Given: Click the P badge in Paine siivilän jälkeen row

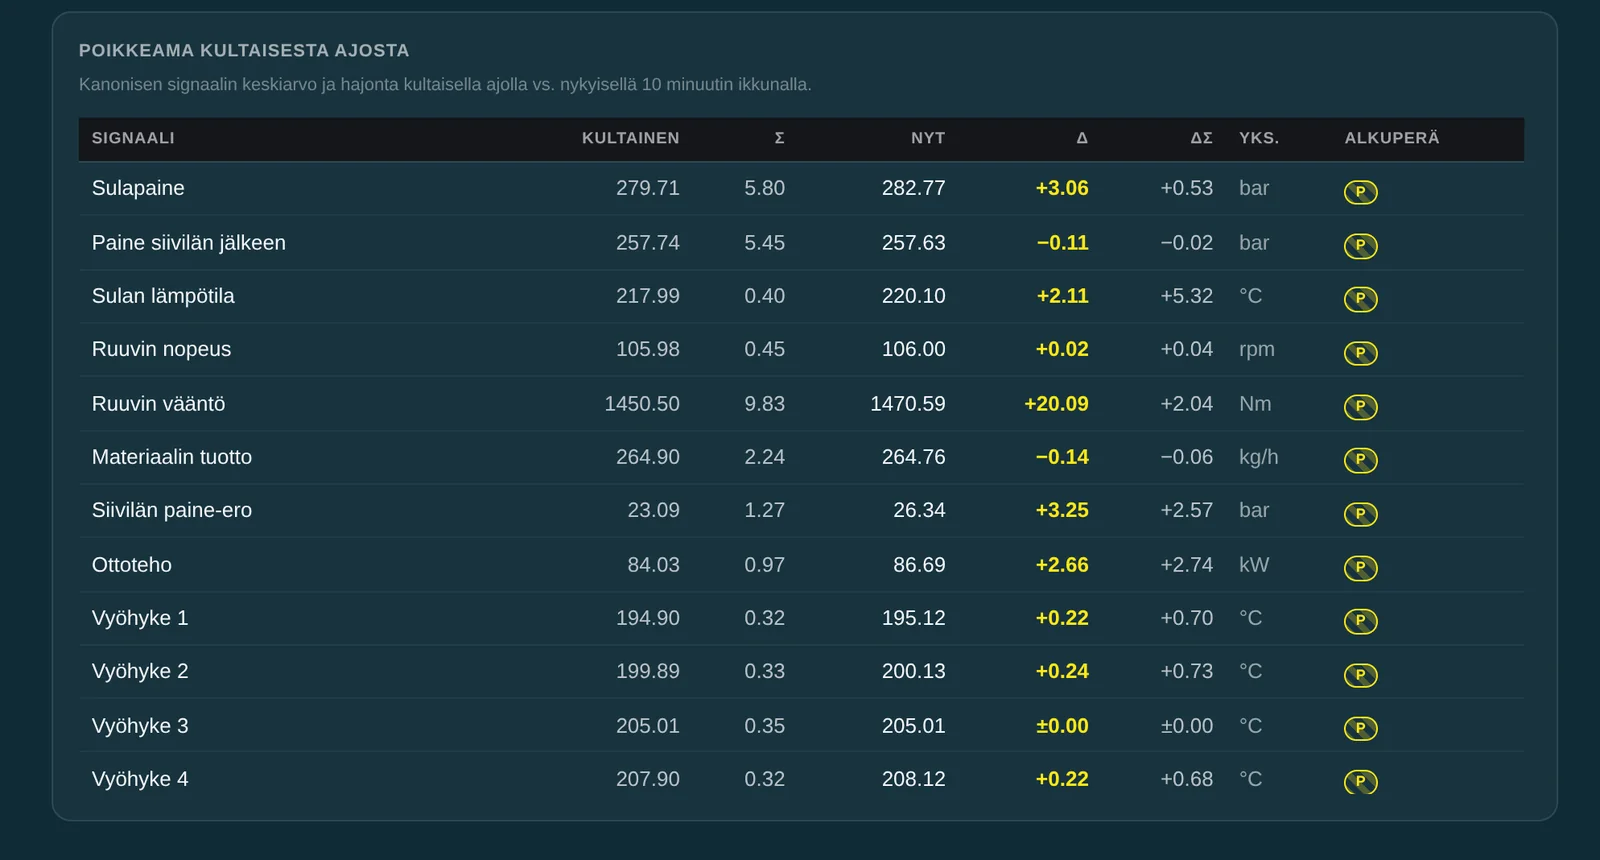Looking at the screenshot, I should pos(1360,246).
